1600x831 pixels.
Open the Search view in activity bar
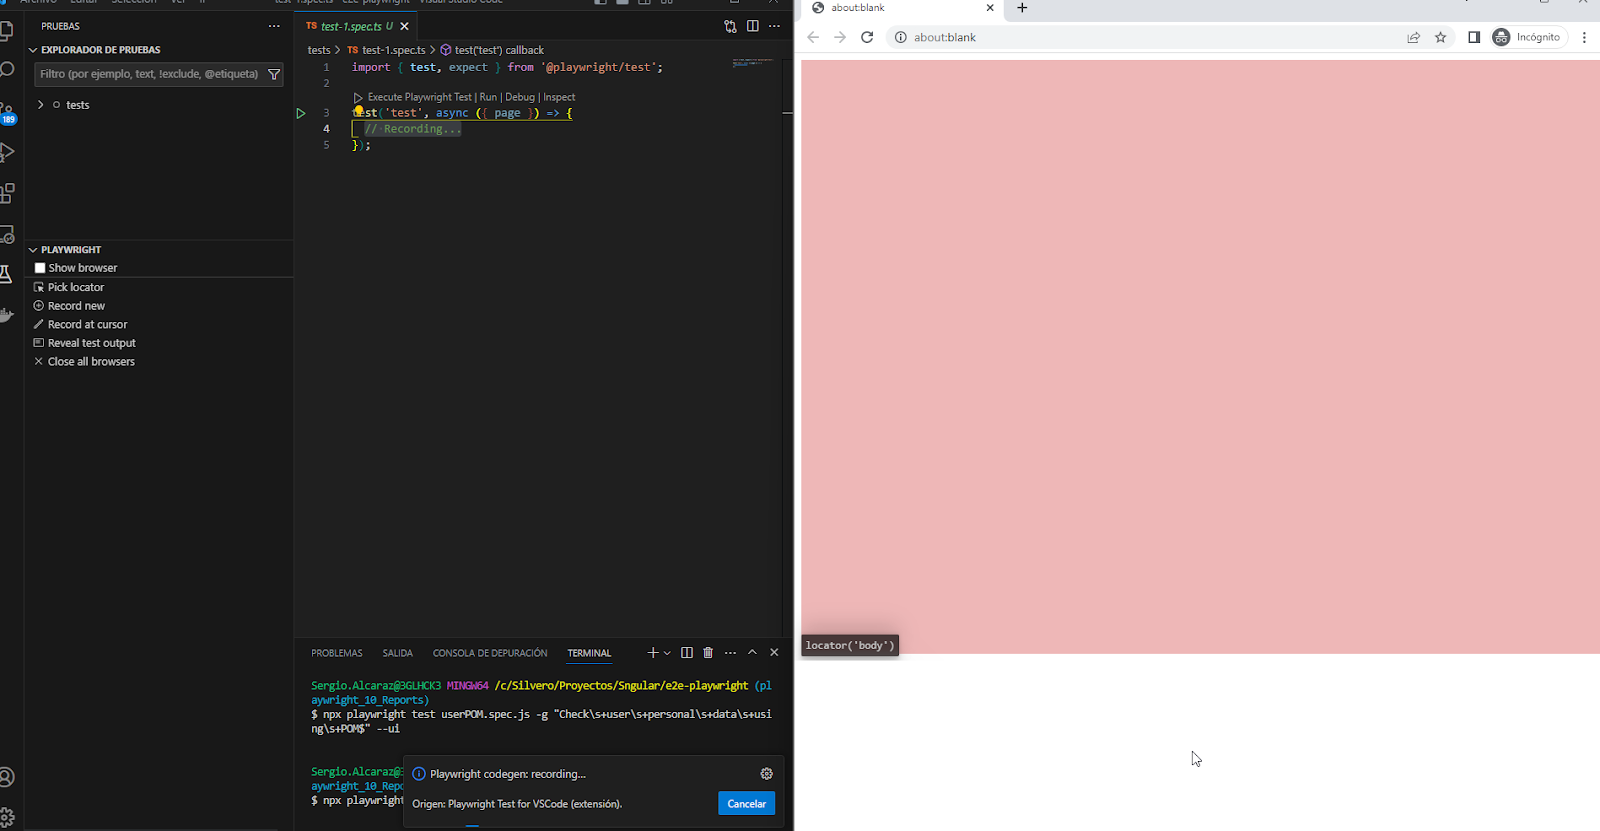(x=6, y=70)
